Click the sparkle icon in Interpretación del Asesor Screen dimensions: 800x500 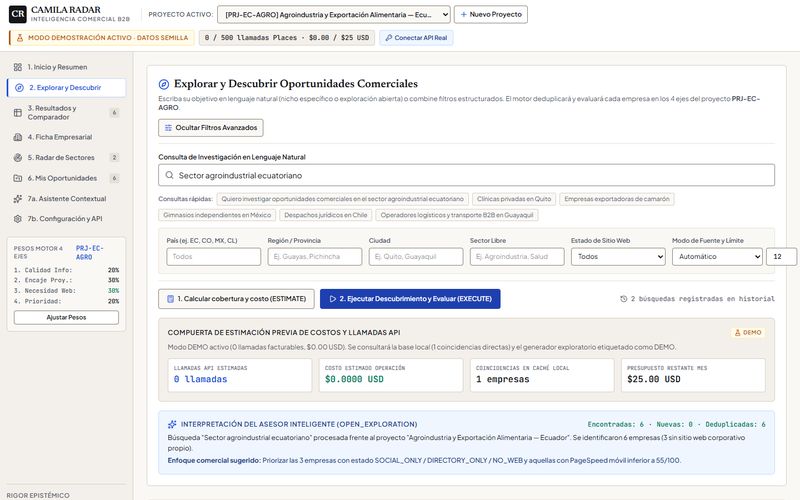pos(172,424)
